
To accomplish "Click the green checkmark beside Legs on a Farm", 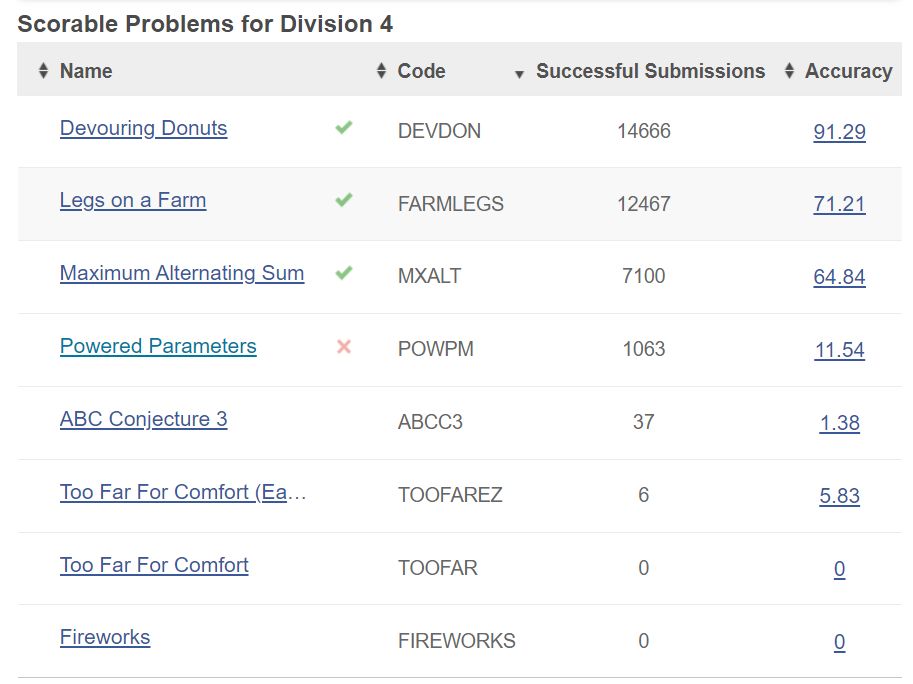I will tap(344, 200).
